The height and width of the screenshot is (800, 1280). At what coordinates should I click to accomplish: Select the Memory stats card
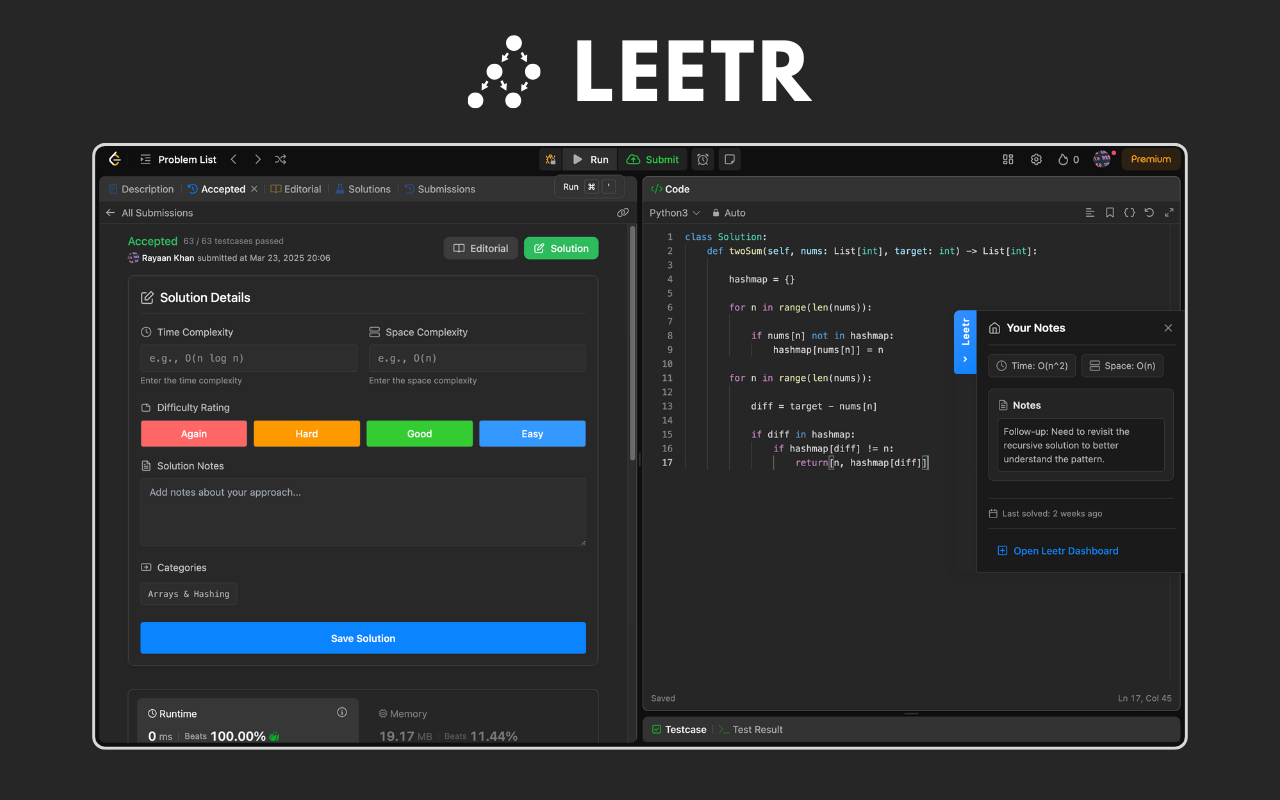pos(477,722)
